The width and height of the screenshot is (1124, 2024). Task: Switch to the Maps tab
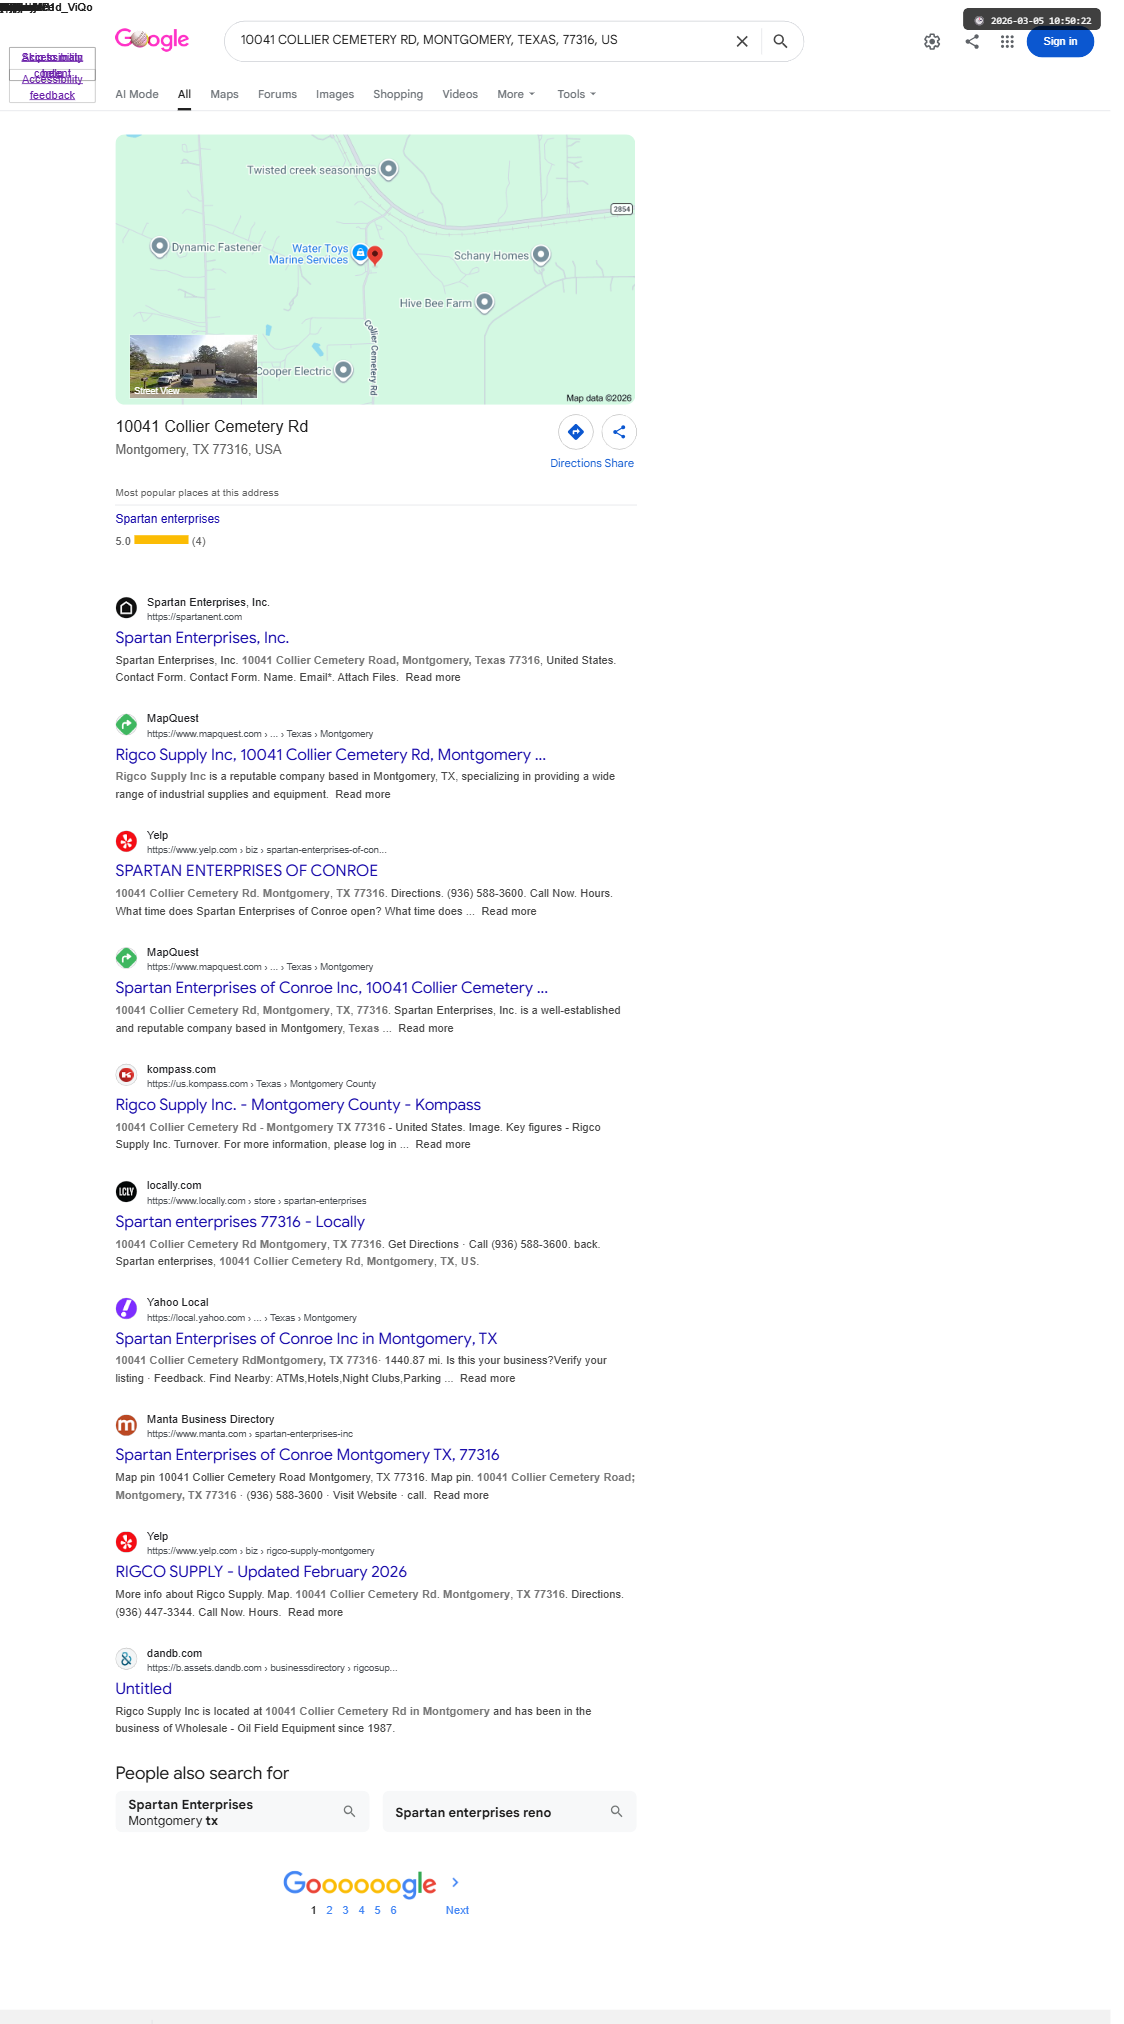pos(224,94)
